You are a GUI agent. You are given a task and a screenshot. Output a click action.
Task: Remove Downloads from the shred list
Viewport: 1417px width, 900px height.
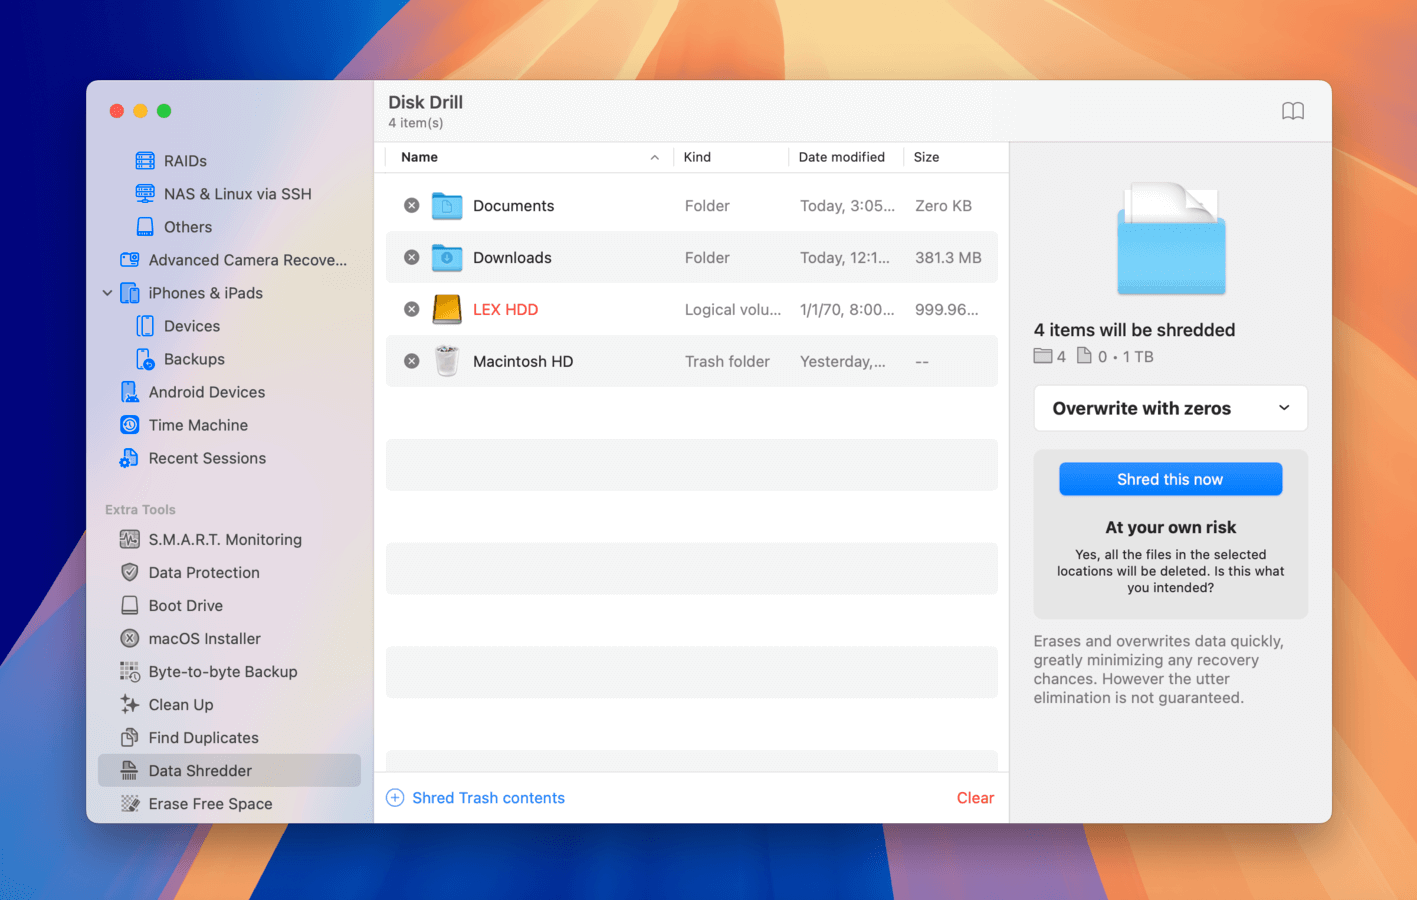coord(411,258)
